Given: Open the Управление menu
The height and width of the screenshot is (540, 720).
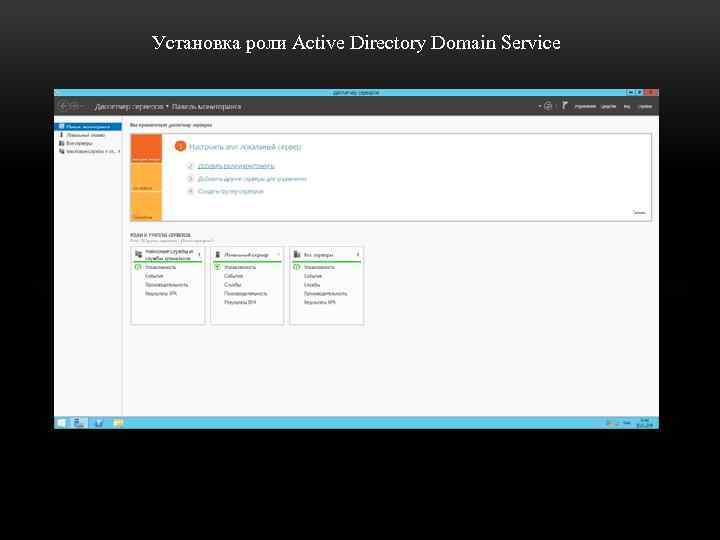Looking at the screenshot, I should 585,106.
